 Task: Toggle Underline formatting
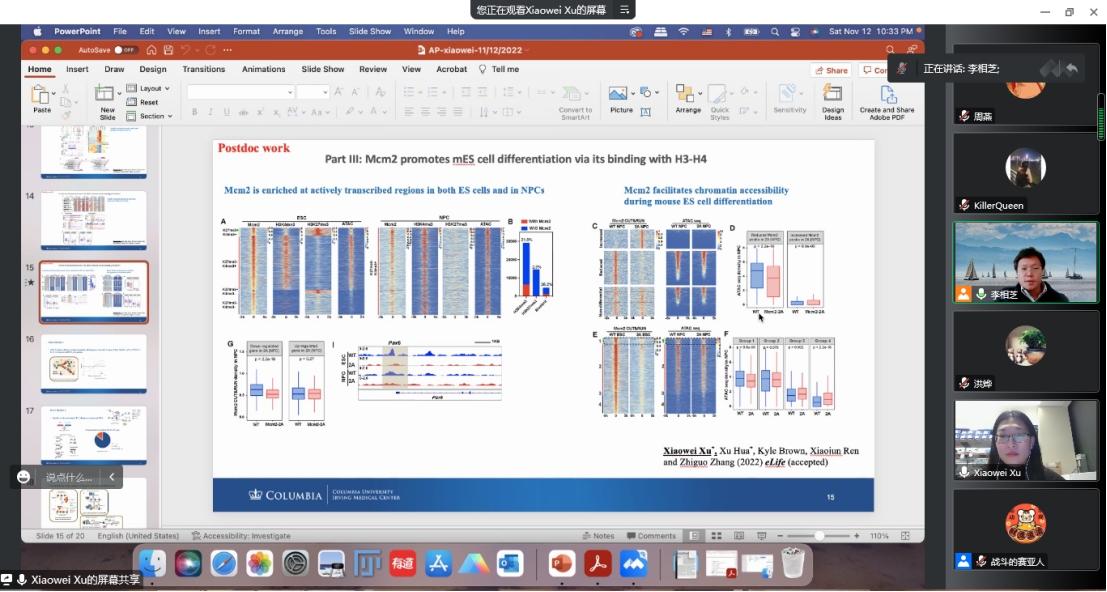click(x=227, y=112)
